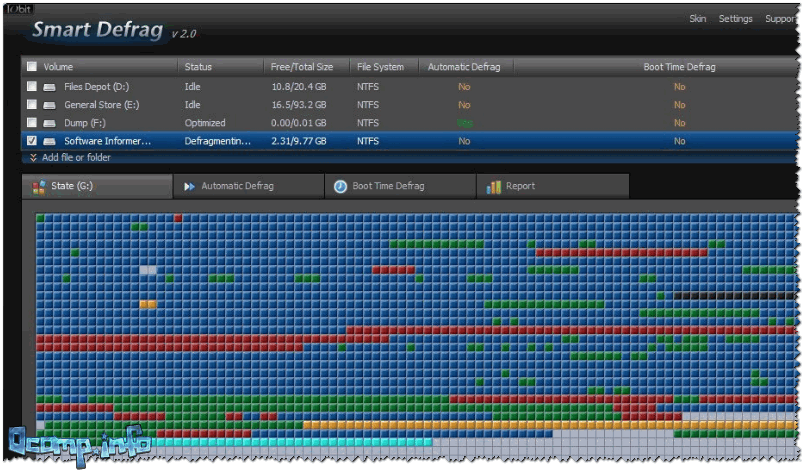Click the Automatic Defrag fast-forward icon
The image size is (810, 471).
click(x=190, y=186)
